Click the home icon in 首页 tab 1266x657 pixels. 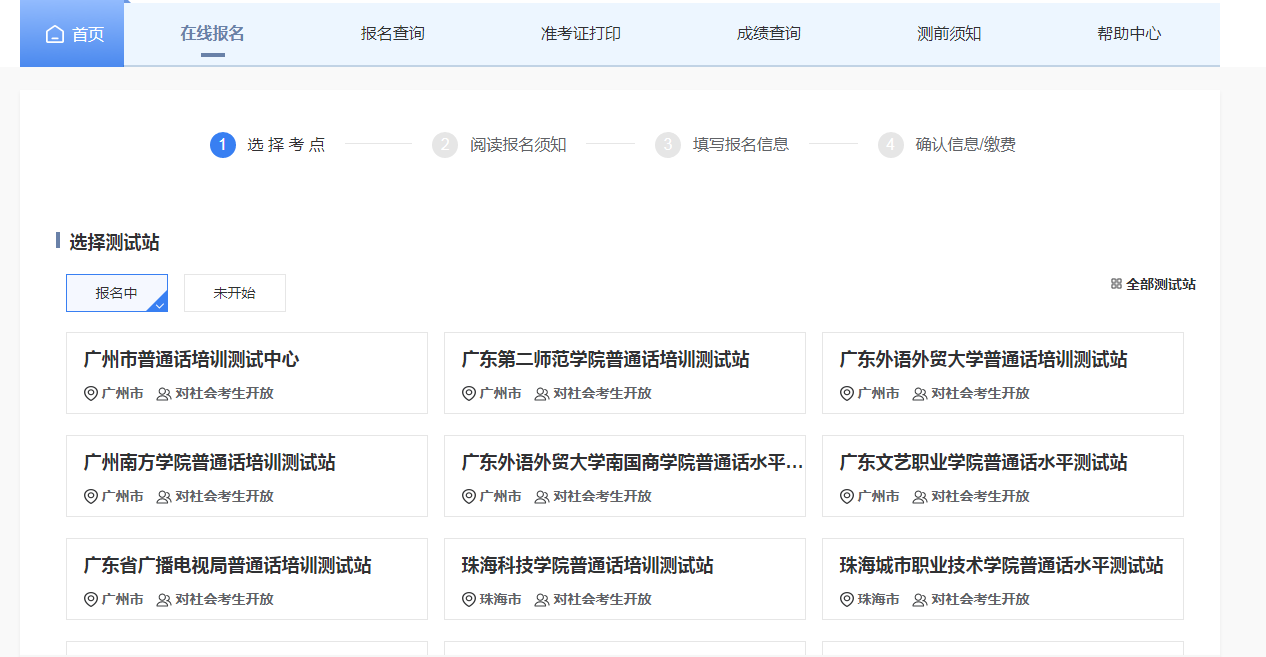coord(55,34)
